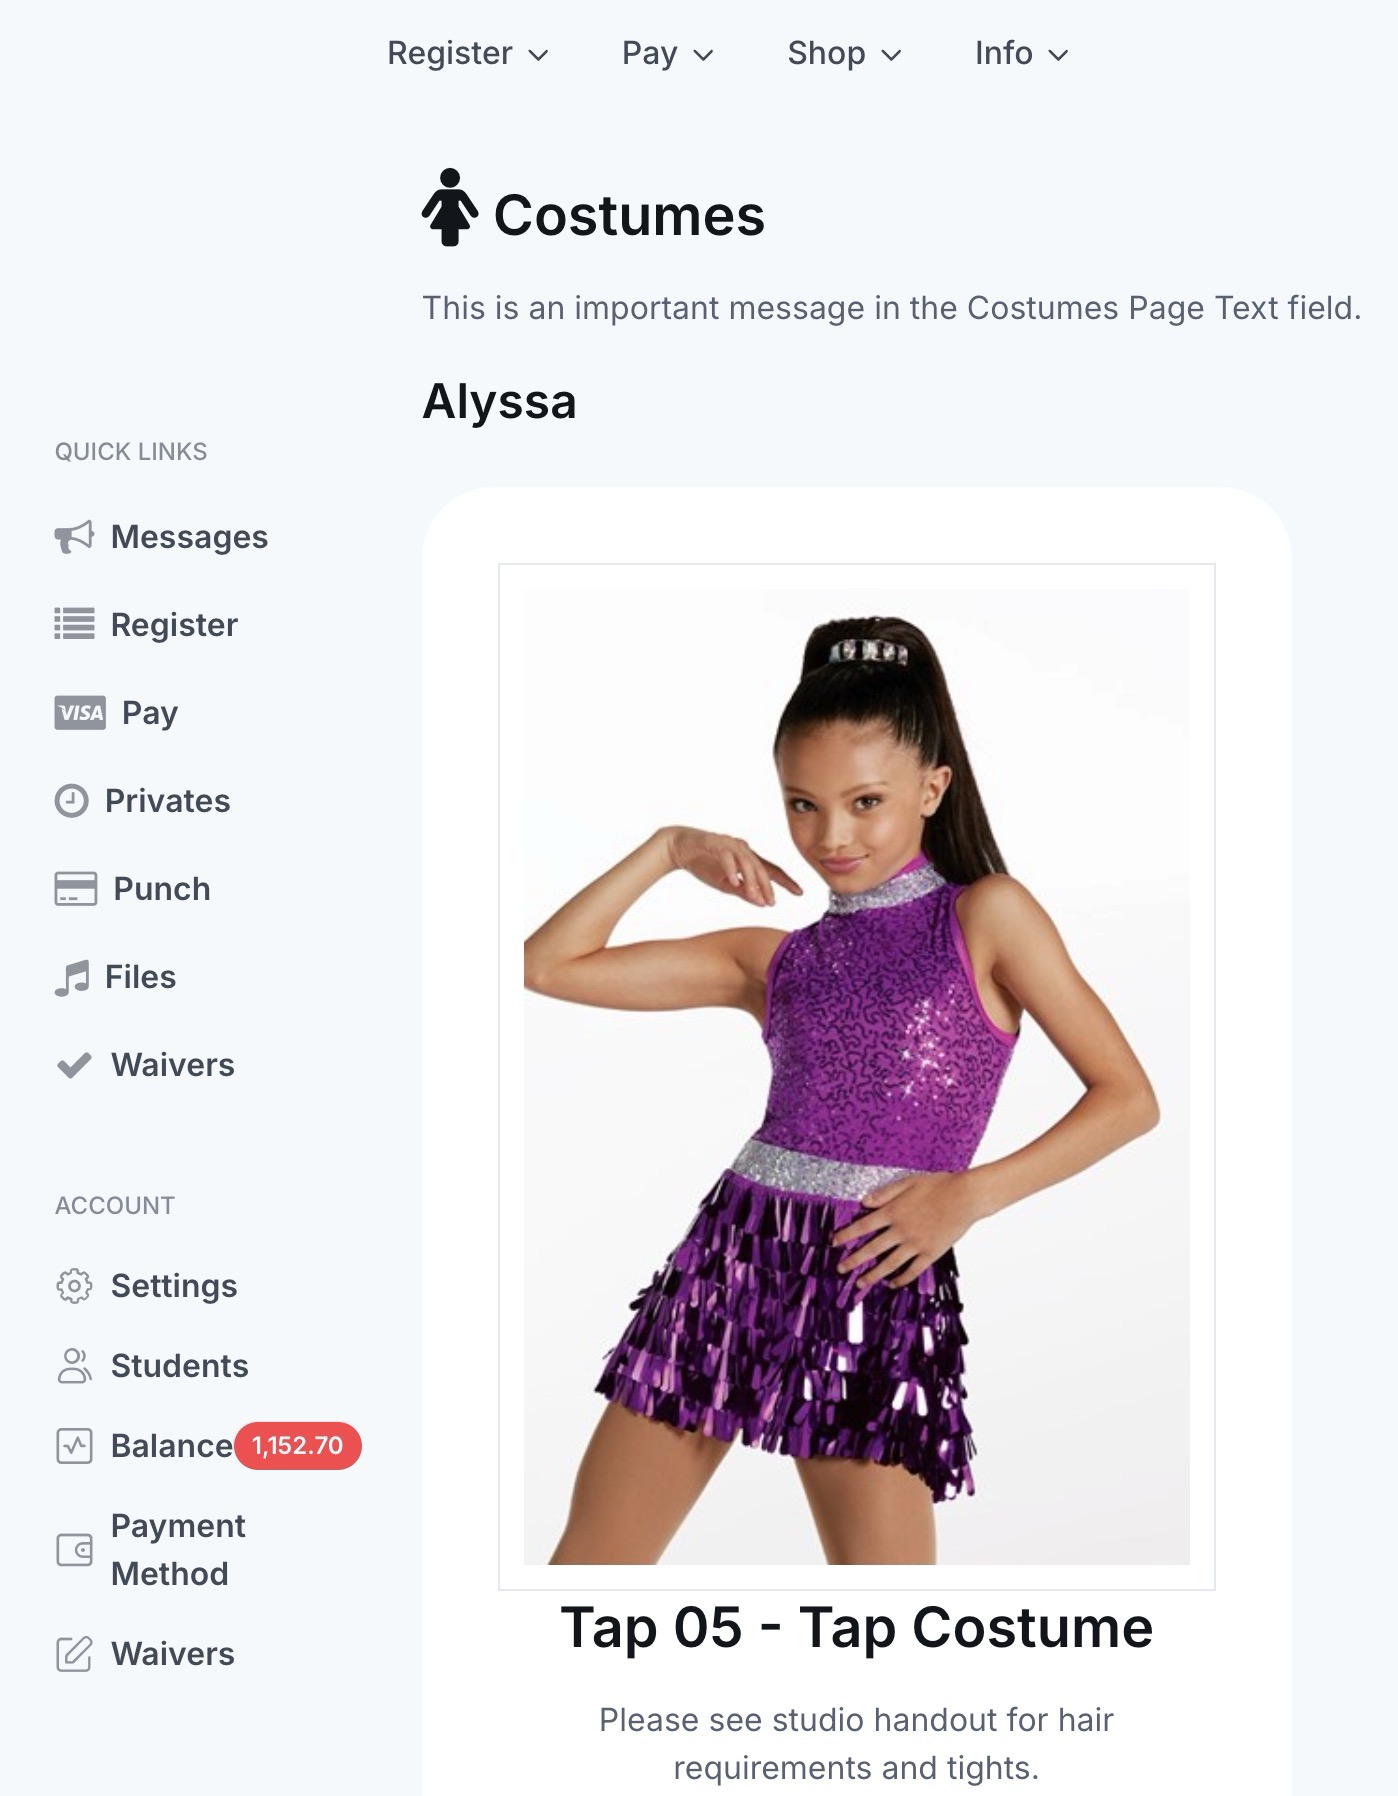Image resolution: width=1398 pixels, height=1796 pixels.
Task: Click the music note Files icon
Action: click(72, 977)
